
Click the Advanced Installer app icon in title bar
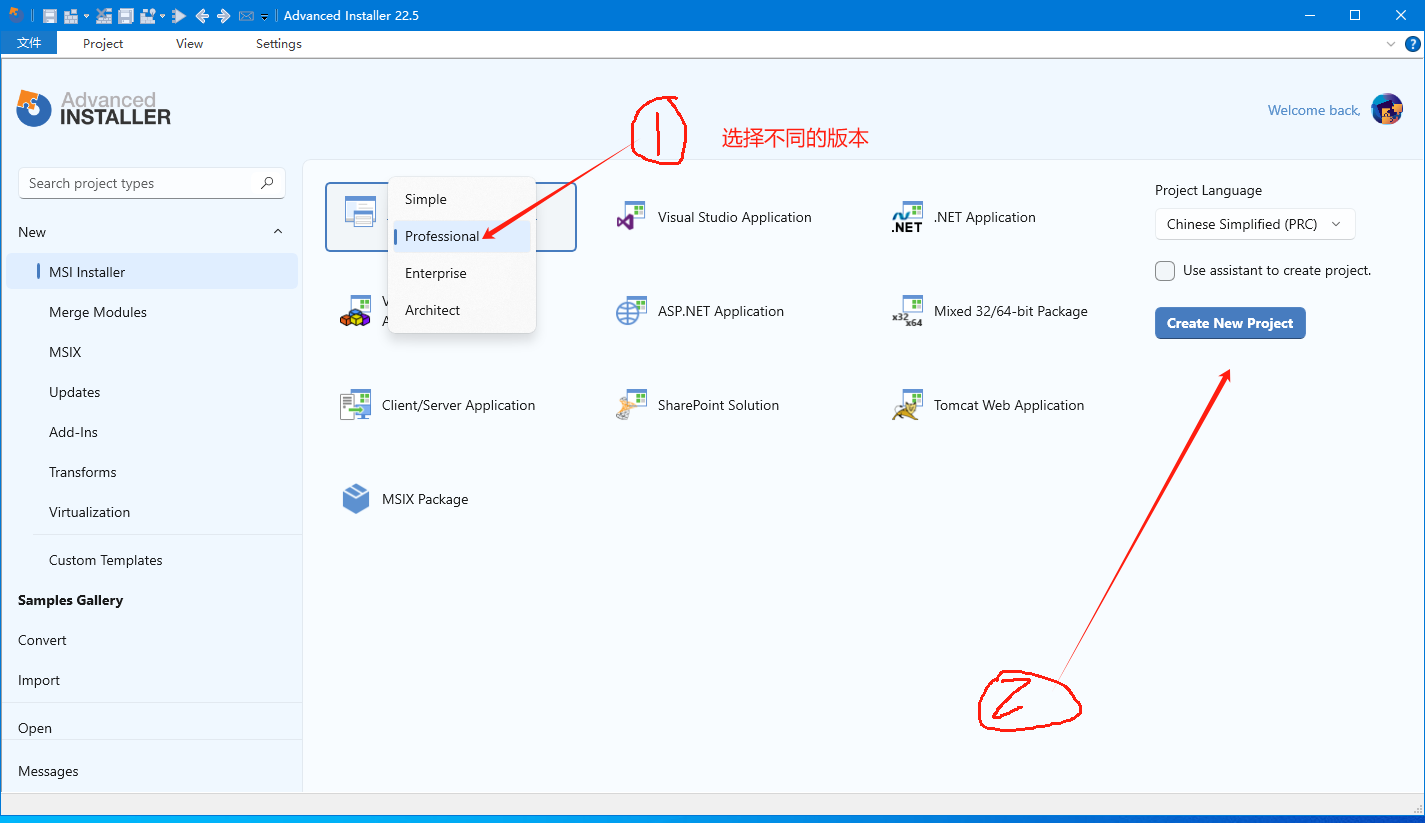tap(16, 15)
